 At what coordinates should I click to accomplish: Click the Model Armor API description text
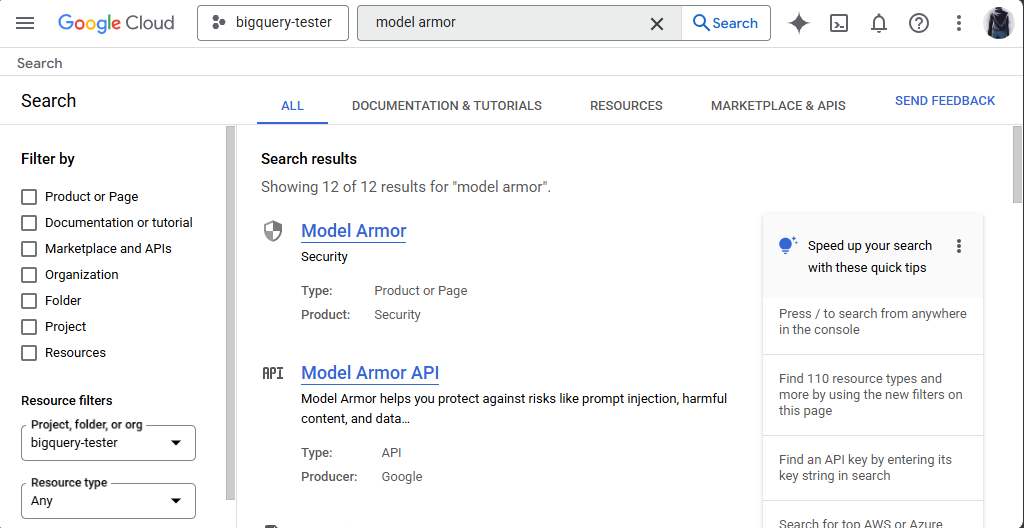point(514,408)
